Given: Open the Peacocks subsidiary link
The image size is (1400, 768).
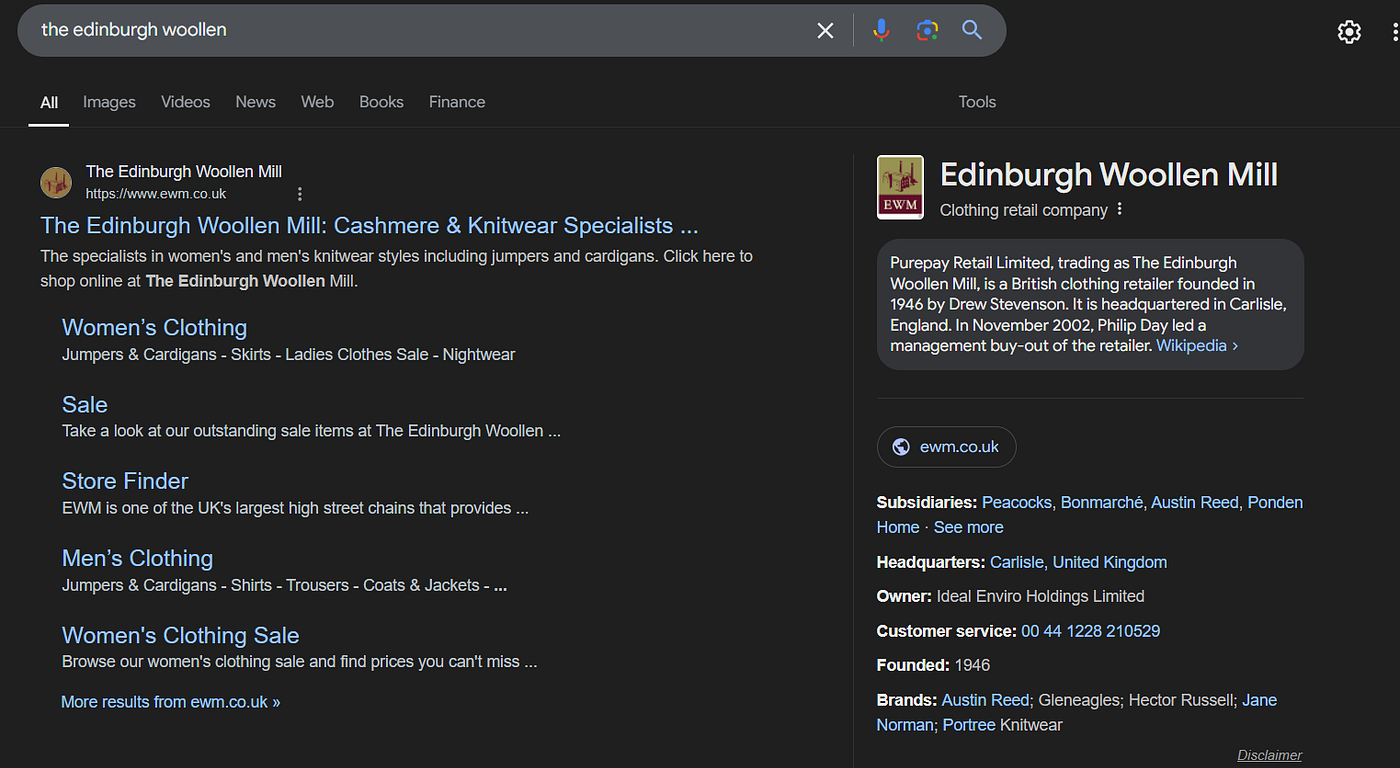Looking at the screenshot, I should coord(1017,503).
